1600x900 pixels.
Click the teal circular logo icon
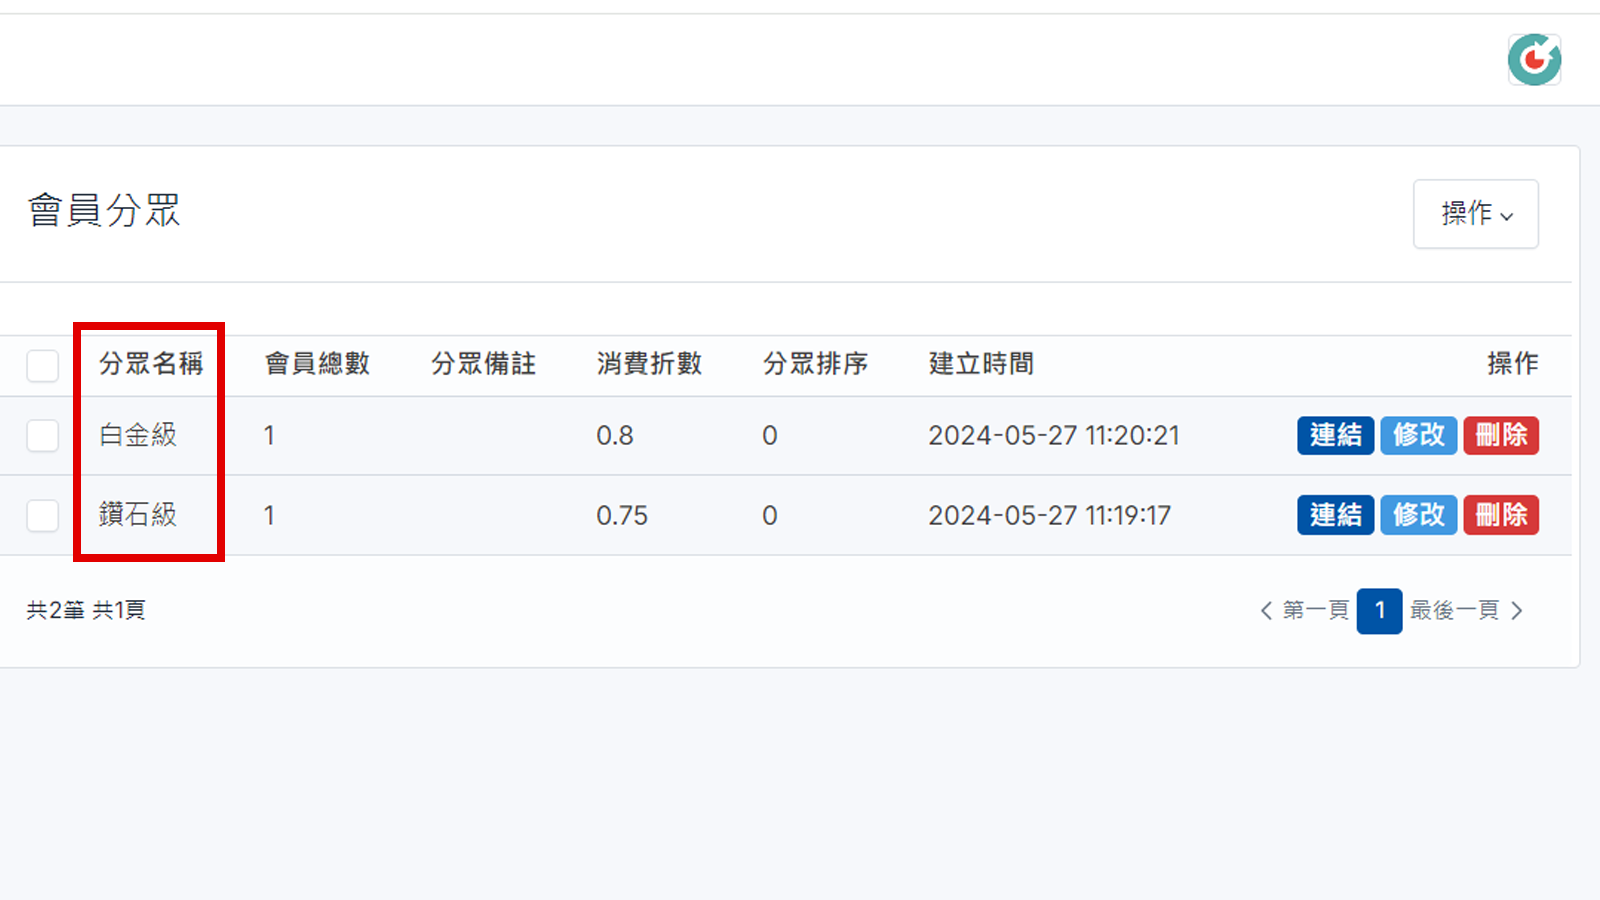pyautogui.click(x=1534, y=60)
